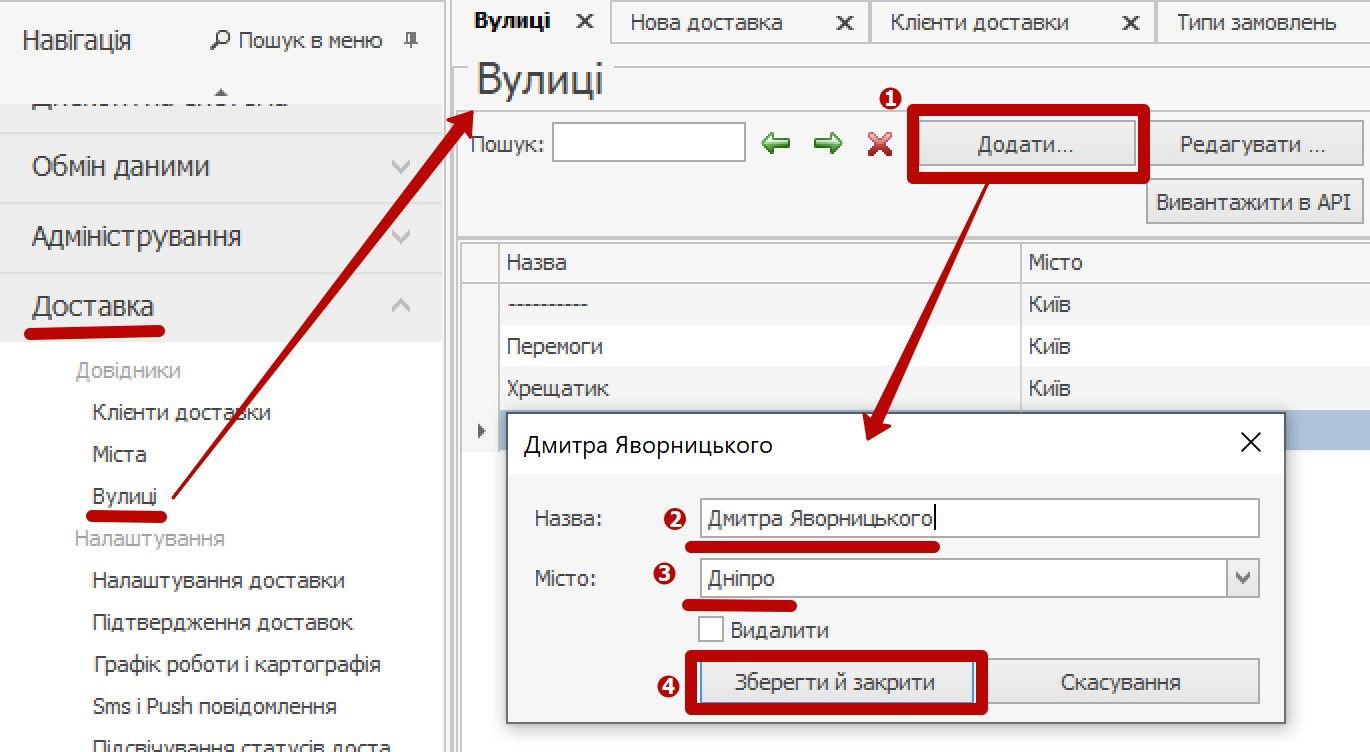Toggle the Видалити checkbox
The image size is (1370, 752).
711,630
